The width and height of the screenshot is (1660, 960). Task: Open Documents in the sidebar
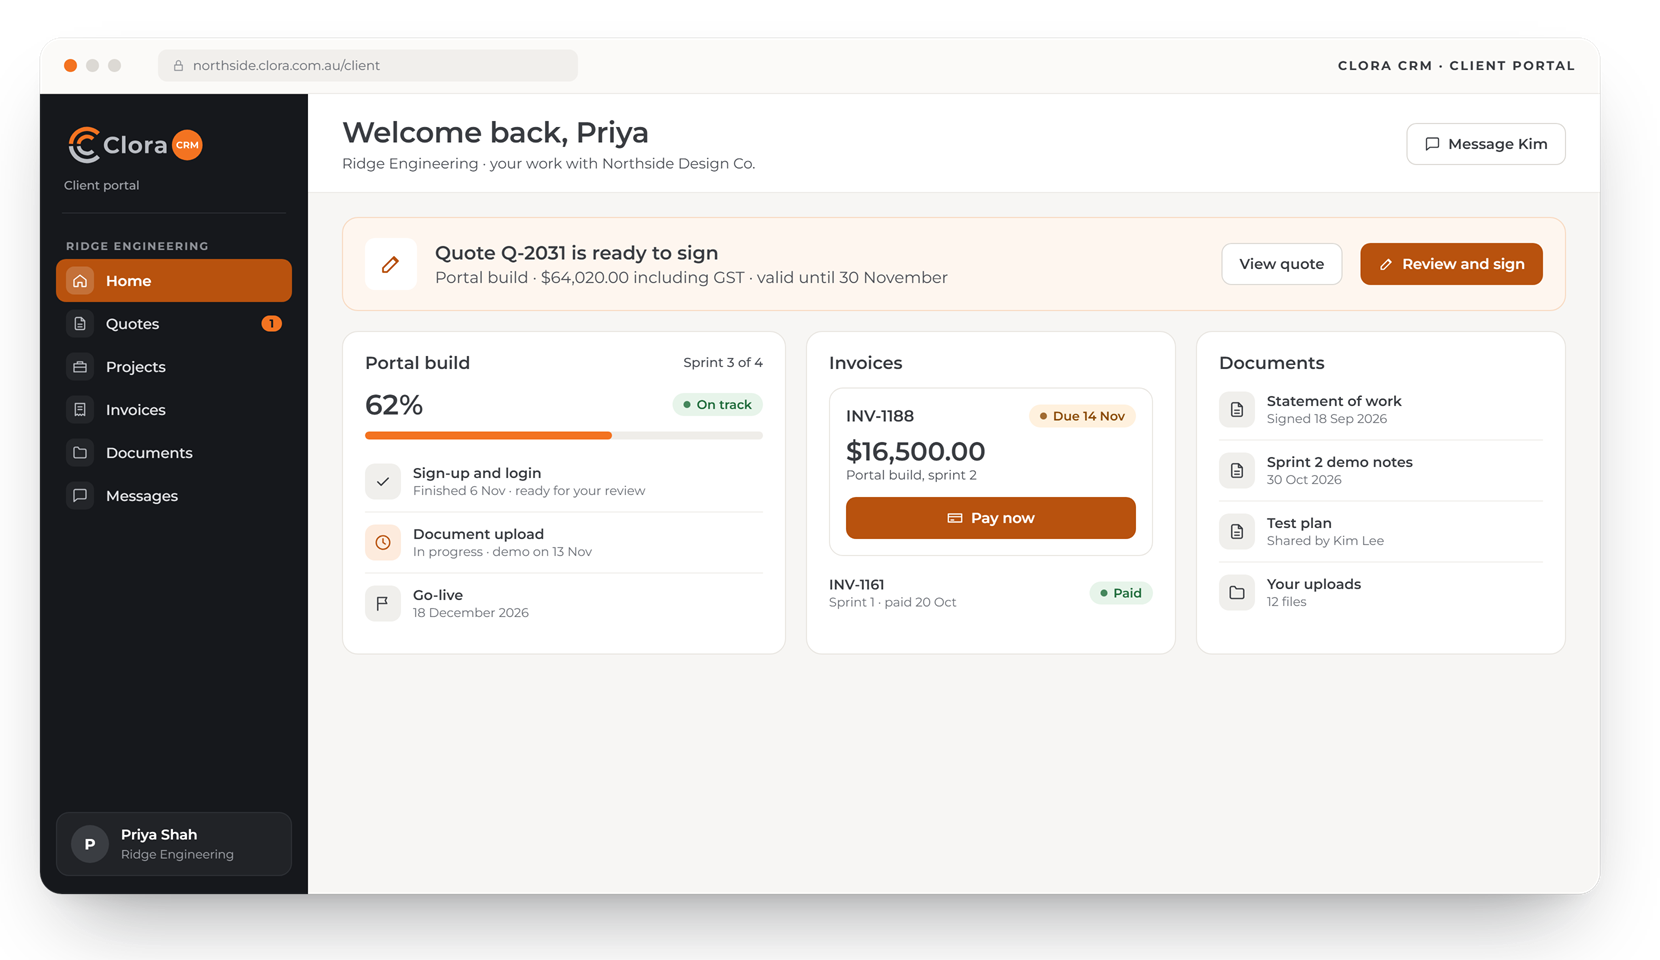click(x=174, y=453)
